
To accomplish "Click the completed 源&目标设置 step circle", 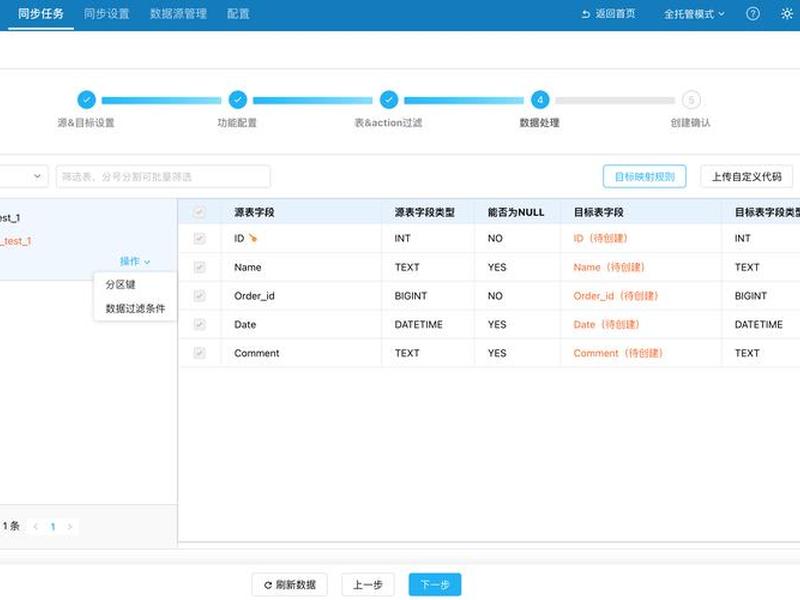I will tap(86, 99).
